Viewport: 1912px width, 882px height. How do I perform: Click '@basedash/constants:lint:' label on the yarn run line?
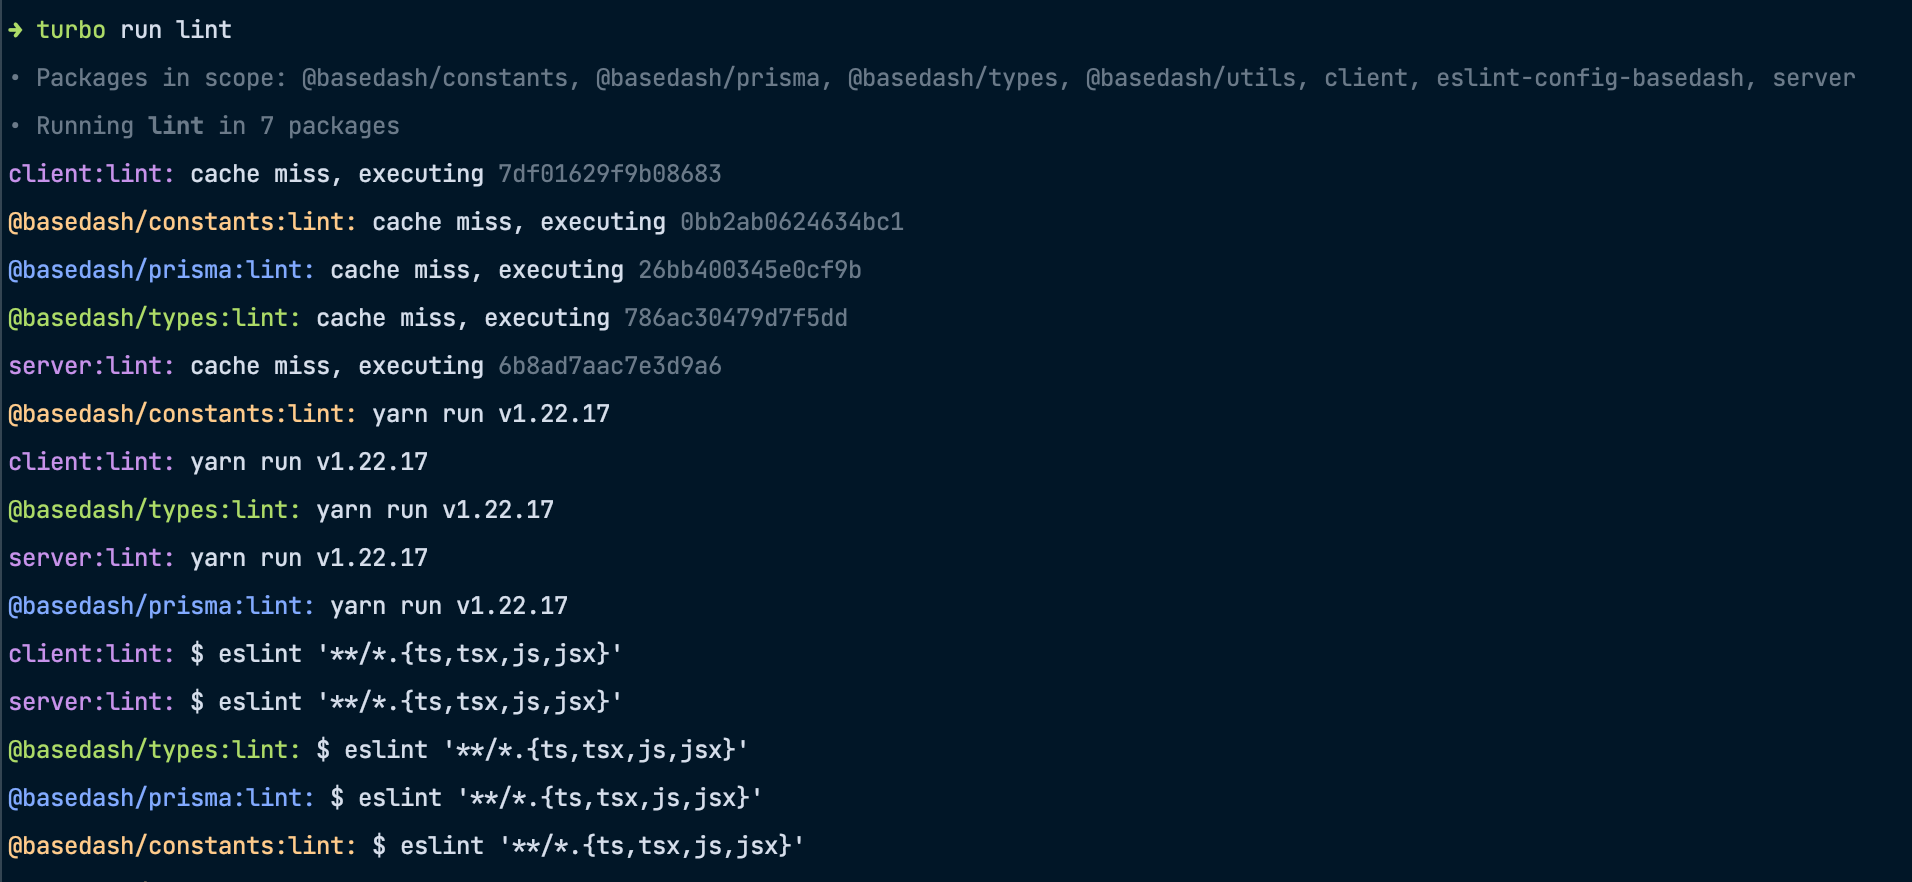pyautogui.click(x=182, y=414)
